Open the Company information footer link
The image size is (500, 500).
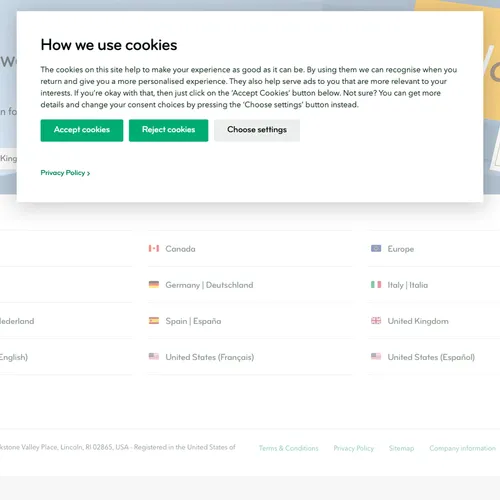[462, 448]
